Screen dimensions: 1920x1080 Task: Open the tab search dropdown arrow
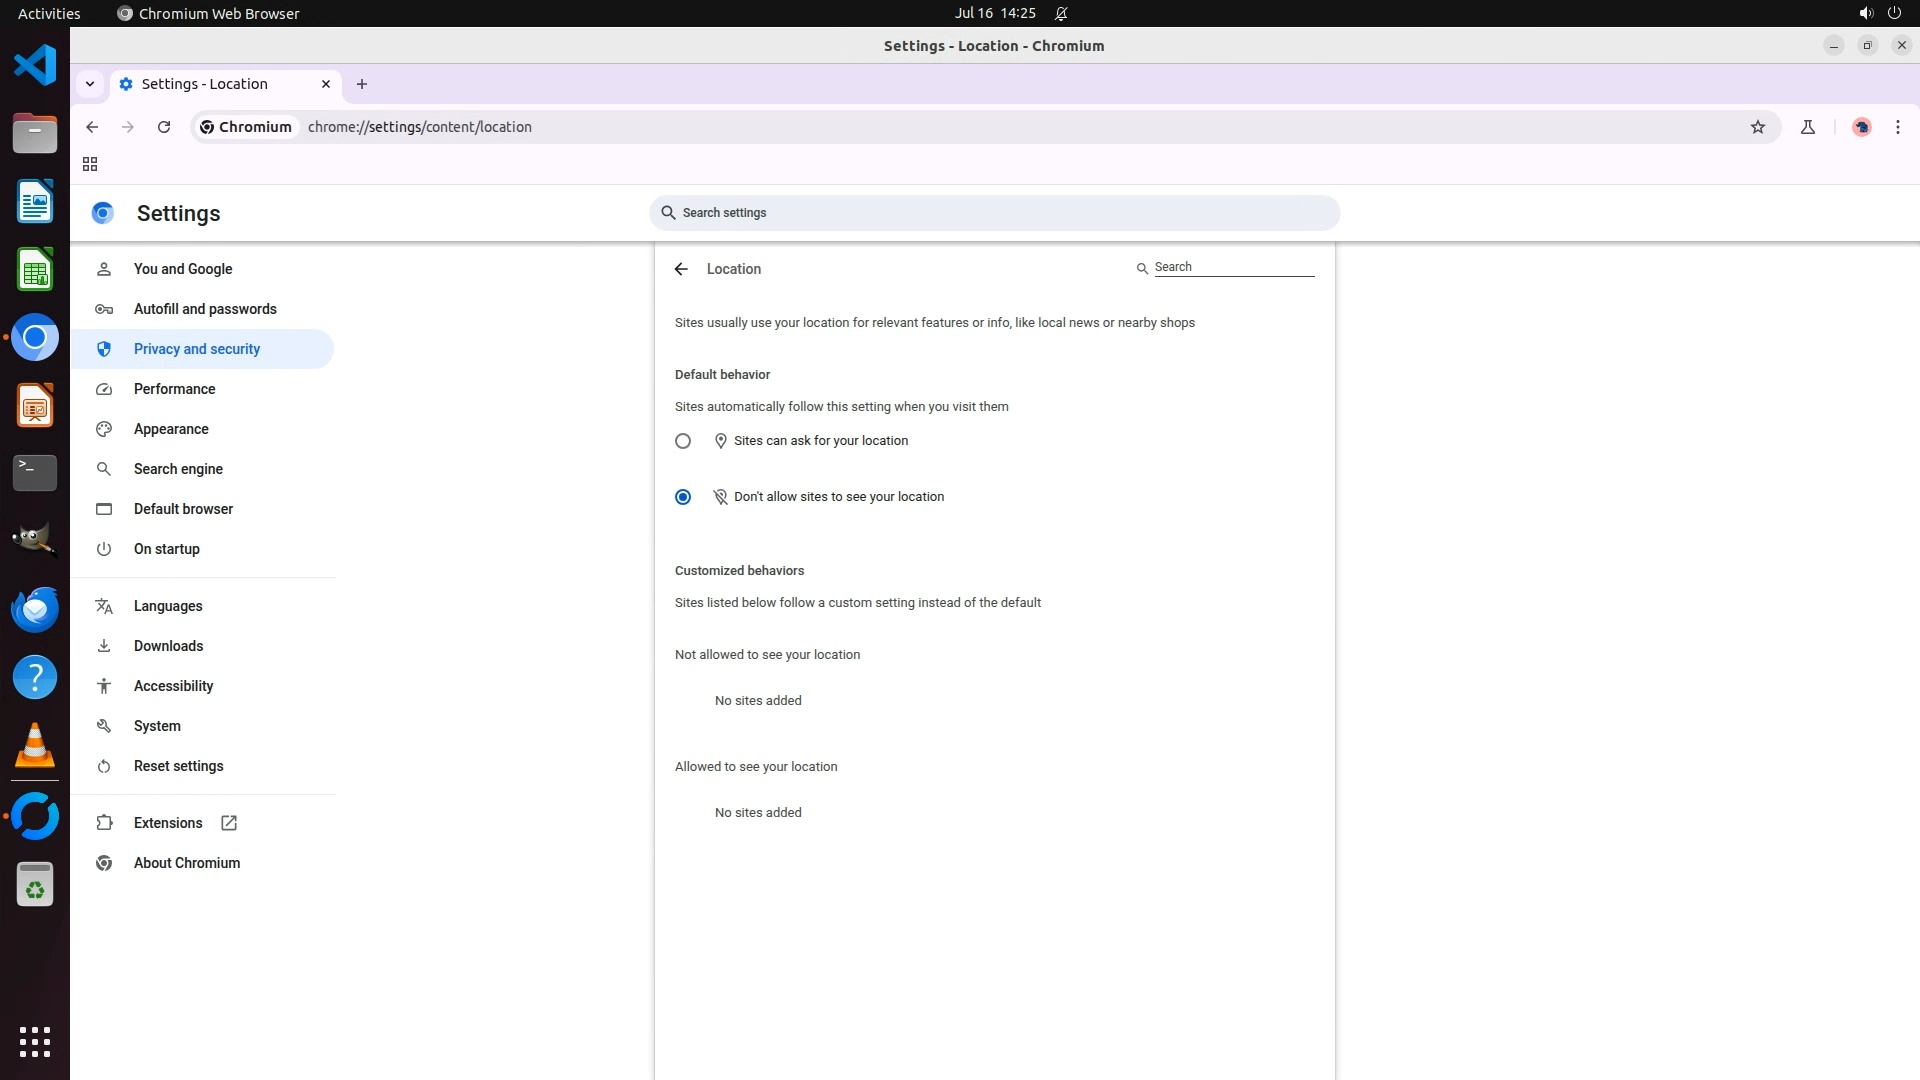click(90, 84)
